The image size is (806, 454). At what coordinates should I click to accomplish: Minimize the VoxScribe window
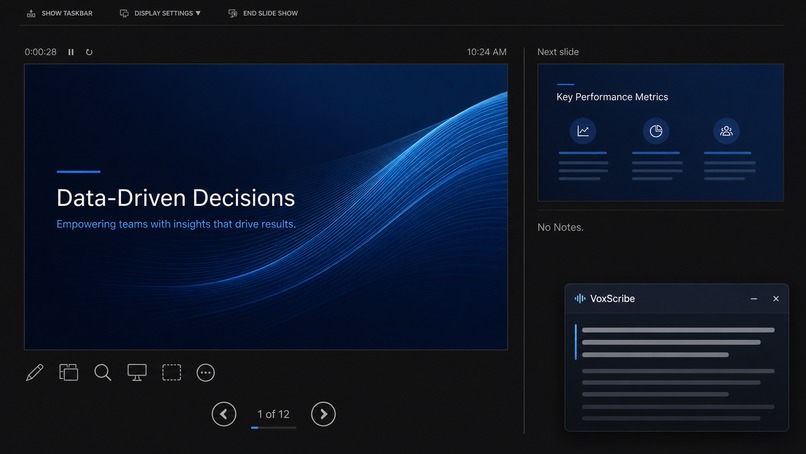754,299
